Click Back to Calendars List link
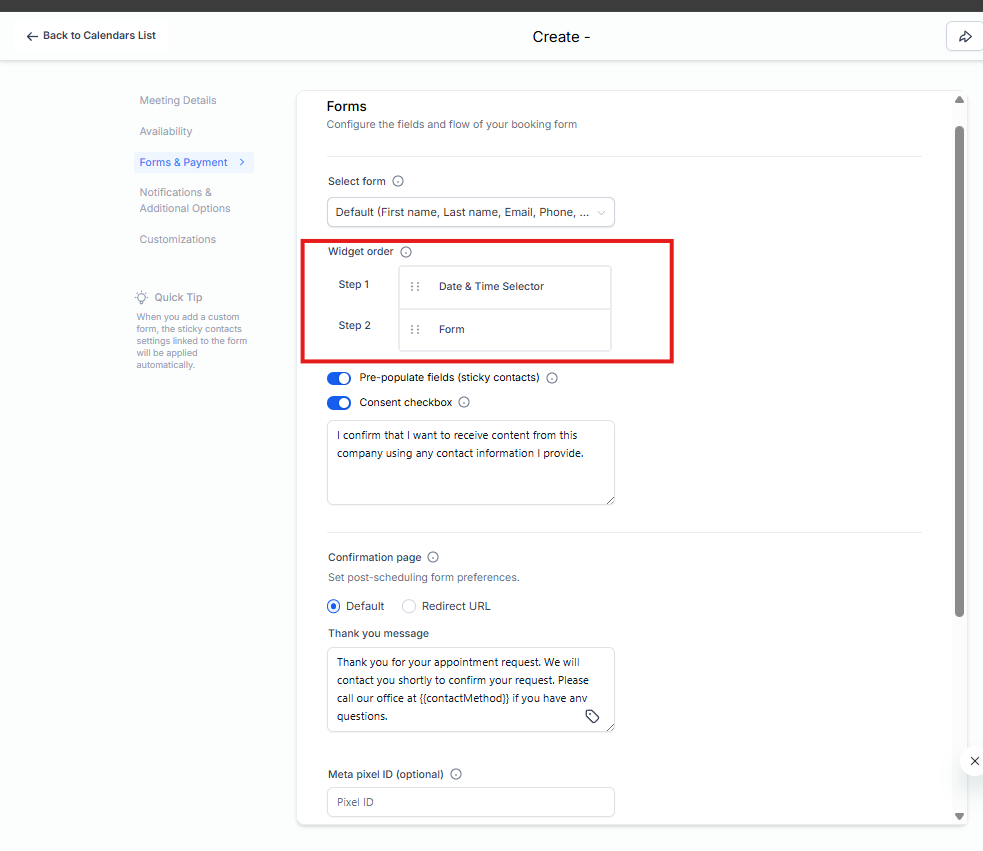 pyautogui.click(x=91, y=36)
